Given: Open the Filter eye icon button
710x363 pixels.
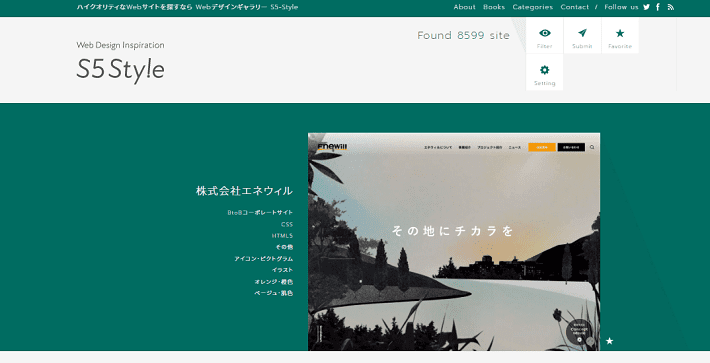Looking at the screenshot, I should coord(545,36).
